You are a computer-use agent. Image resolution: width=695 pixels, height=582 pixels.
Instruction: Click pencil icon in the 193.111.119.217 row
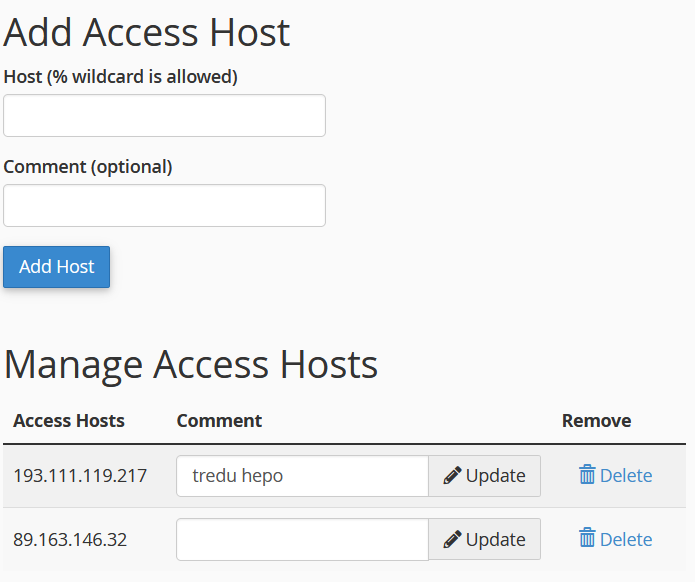(x=452, y=476)
